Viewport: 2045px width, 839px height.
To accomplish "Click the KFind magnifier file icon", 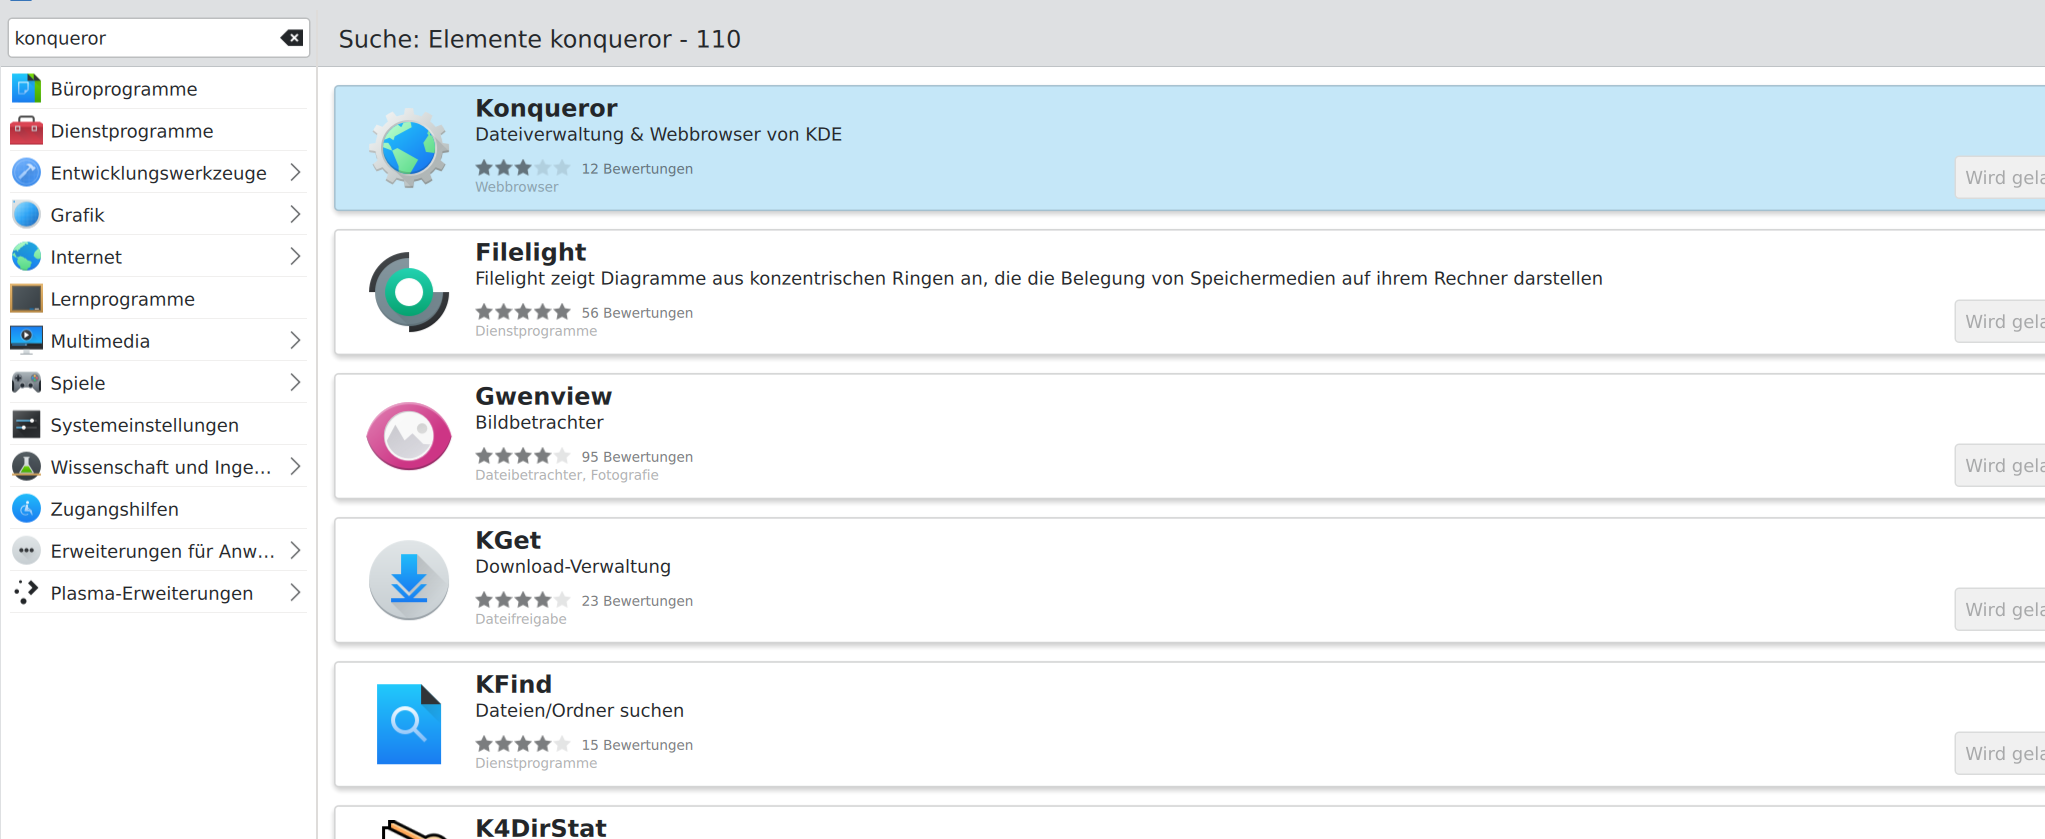I will 409,724.
